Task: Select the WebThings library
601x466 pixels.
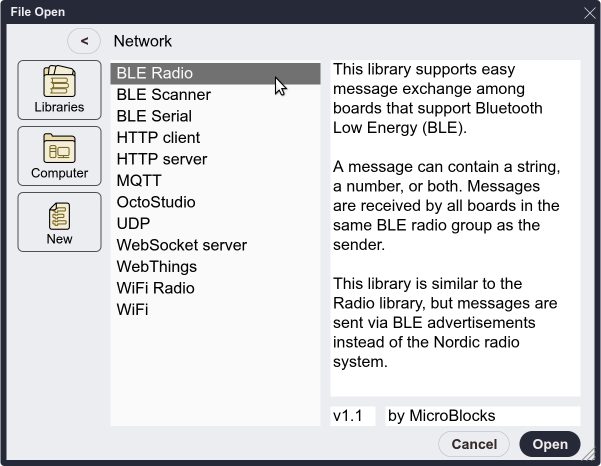Action: (x=215, y=266)
